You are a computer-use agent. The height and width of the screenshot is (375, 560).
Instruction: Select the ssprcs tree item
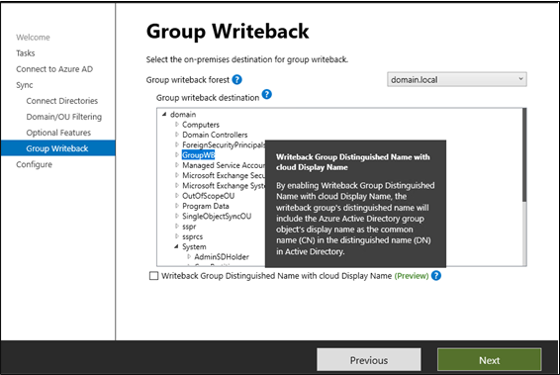point(192,236)
